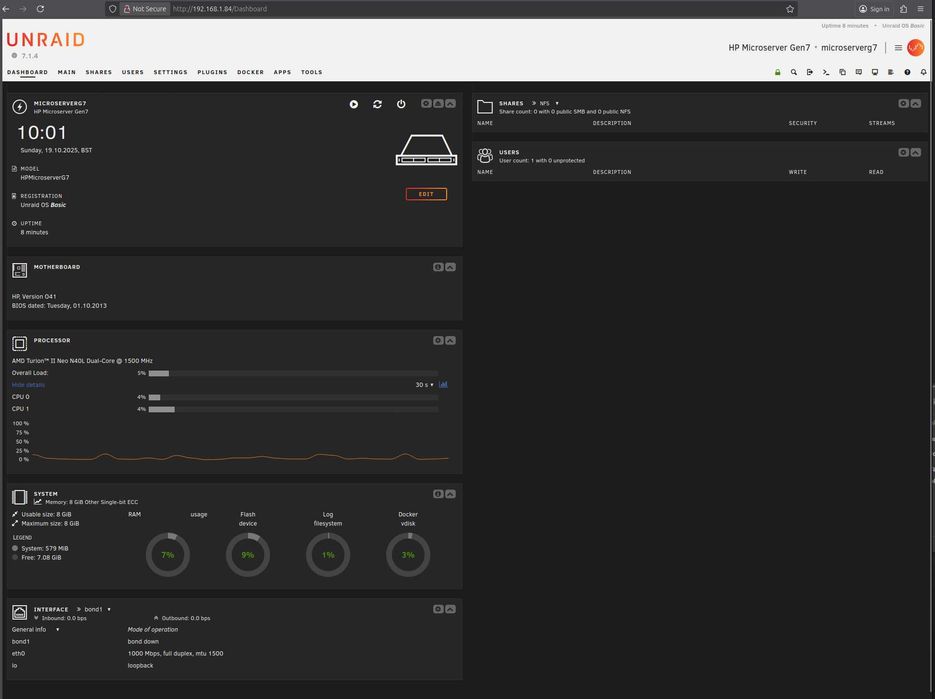This screenshot has width=935, height=699.
Task: Open settings gear of Microserverg7 tile
Action: pos(426,103)
